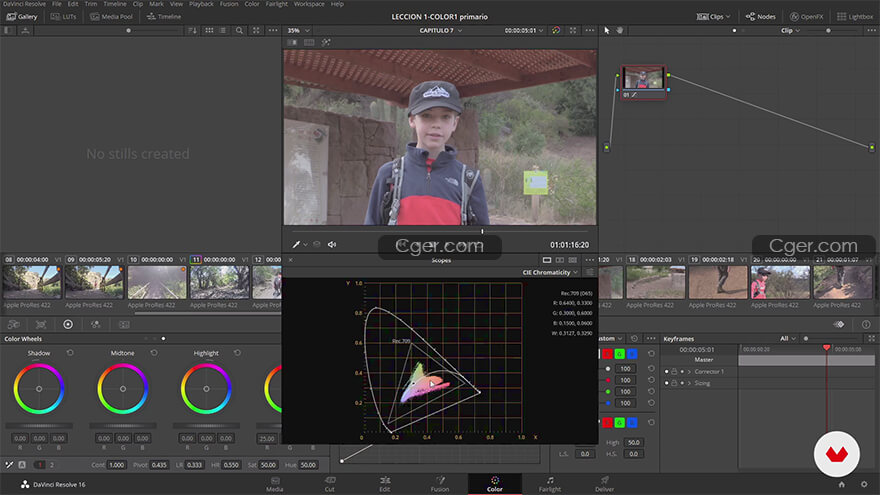Toggle highlight wand icon above viewer
880x495 pixels.
pyautogui.click(x=326, y=43)
